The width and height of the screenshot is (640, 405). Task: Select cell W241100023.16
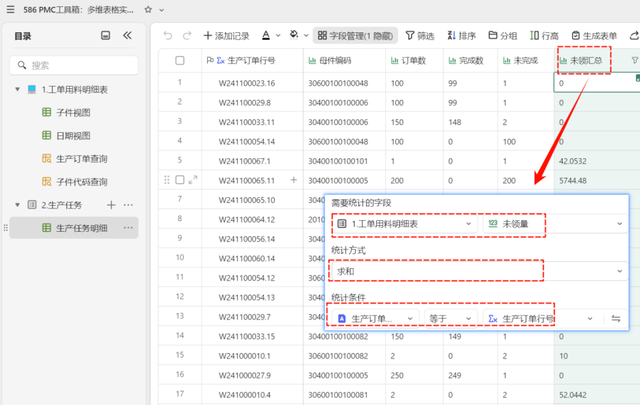click(252, 83)
